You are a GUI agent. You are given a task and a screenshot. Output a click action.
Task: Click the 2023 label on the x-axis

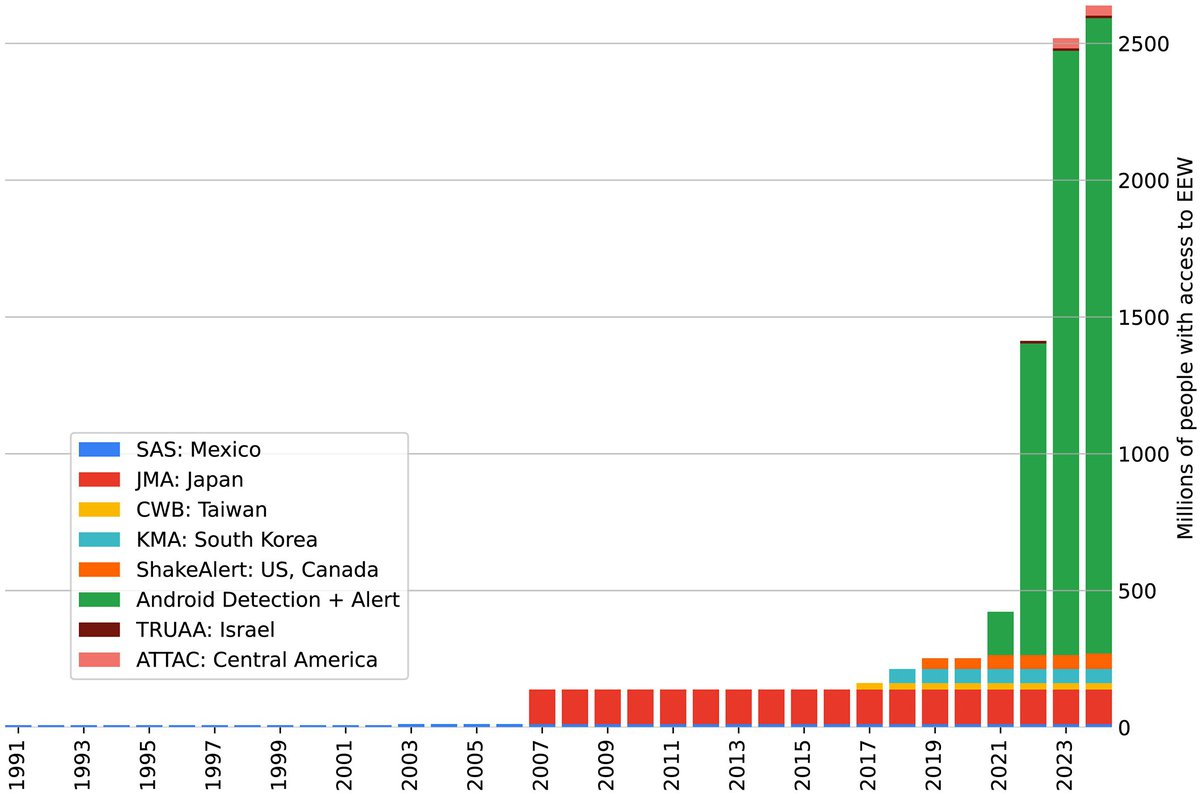(1065, 762)
